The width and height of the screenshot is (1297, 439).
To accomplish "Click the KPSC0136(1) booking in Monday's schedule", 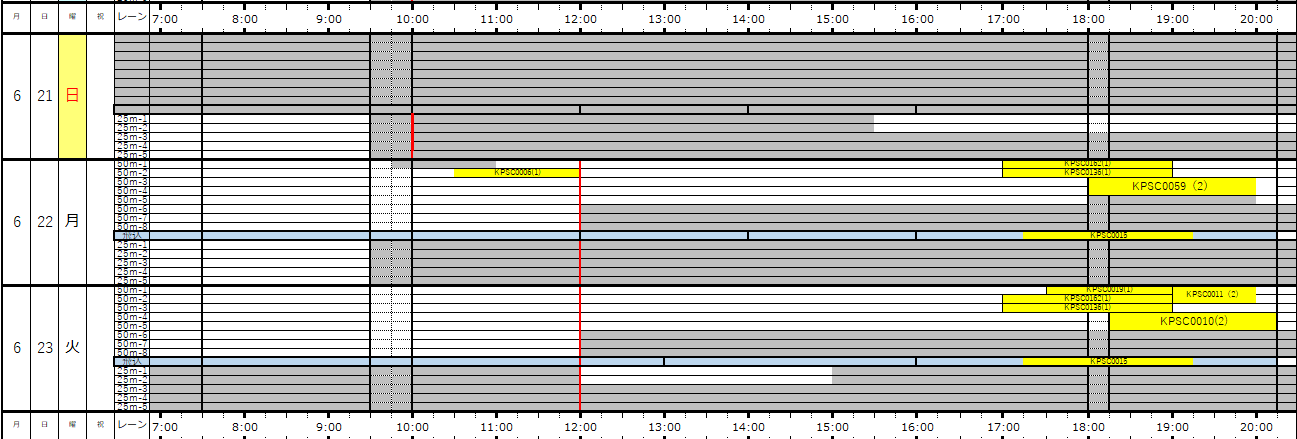I will click(1087, 172).
